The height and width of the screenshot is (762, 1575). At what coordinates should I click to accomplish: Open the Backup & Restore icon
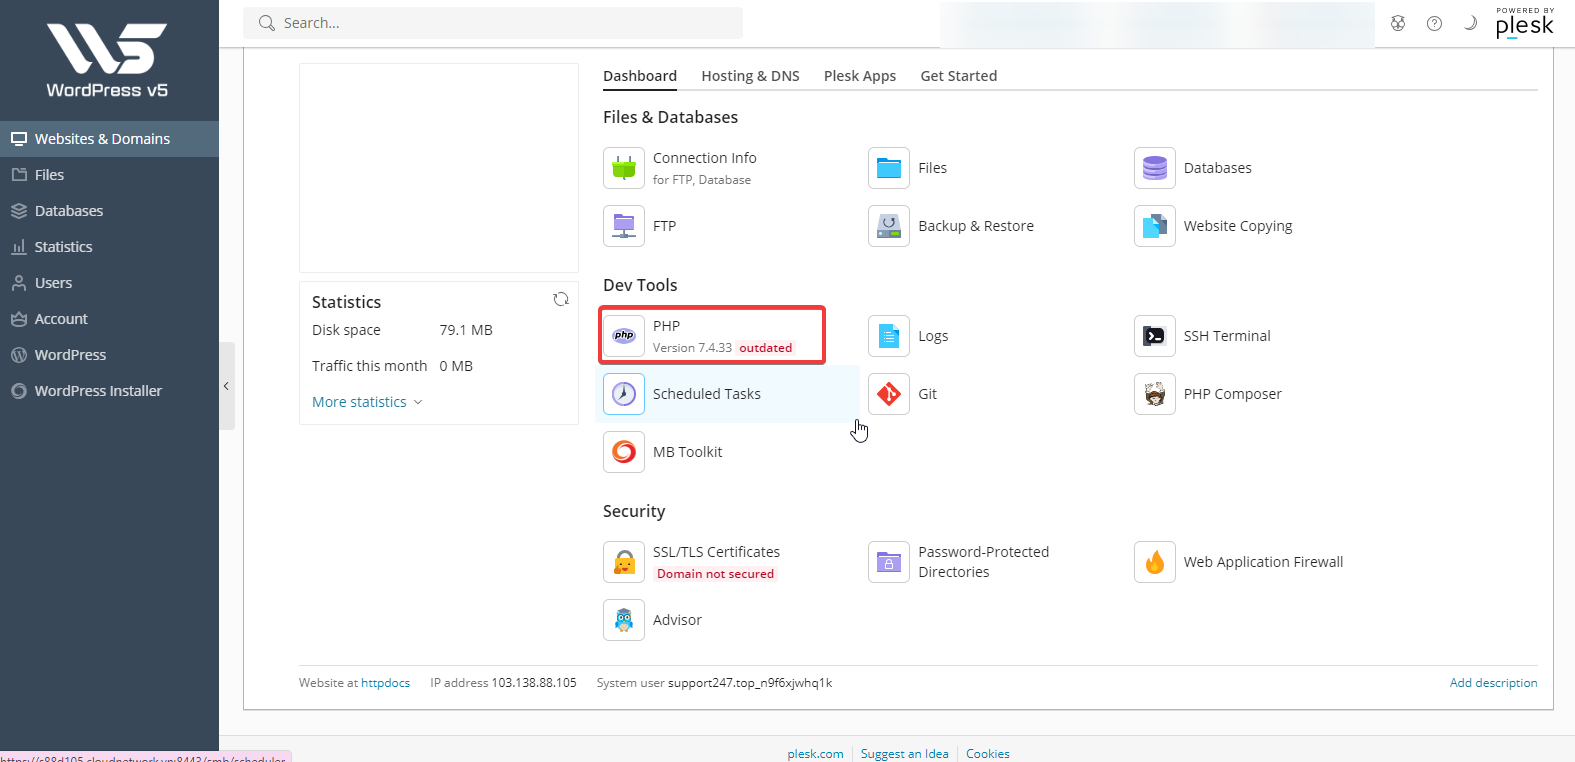(x=889, y=226)
